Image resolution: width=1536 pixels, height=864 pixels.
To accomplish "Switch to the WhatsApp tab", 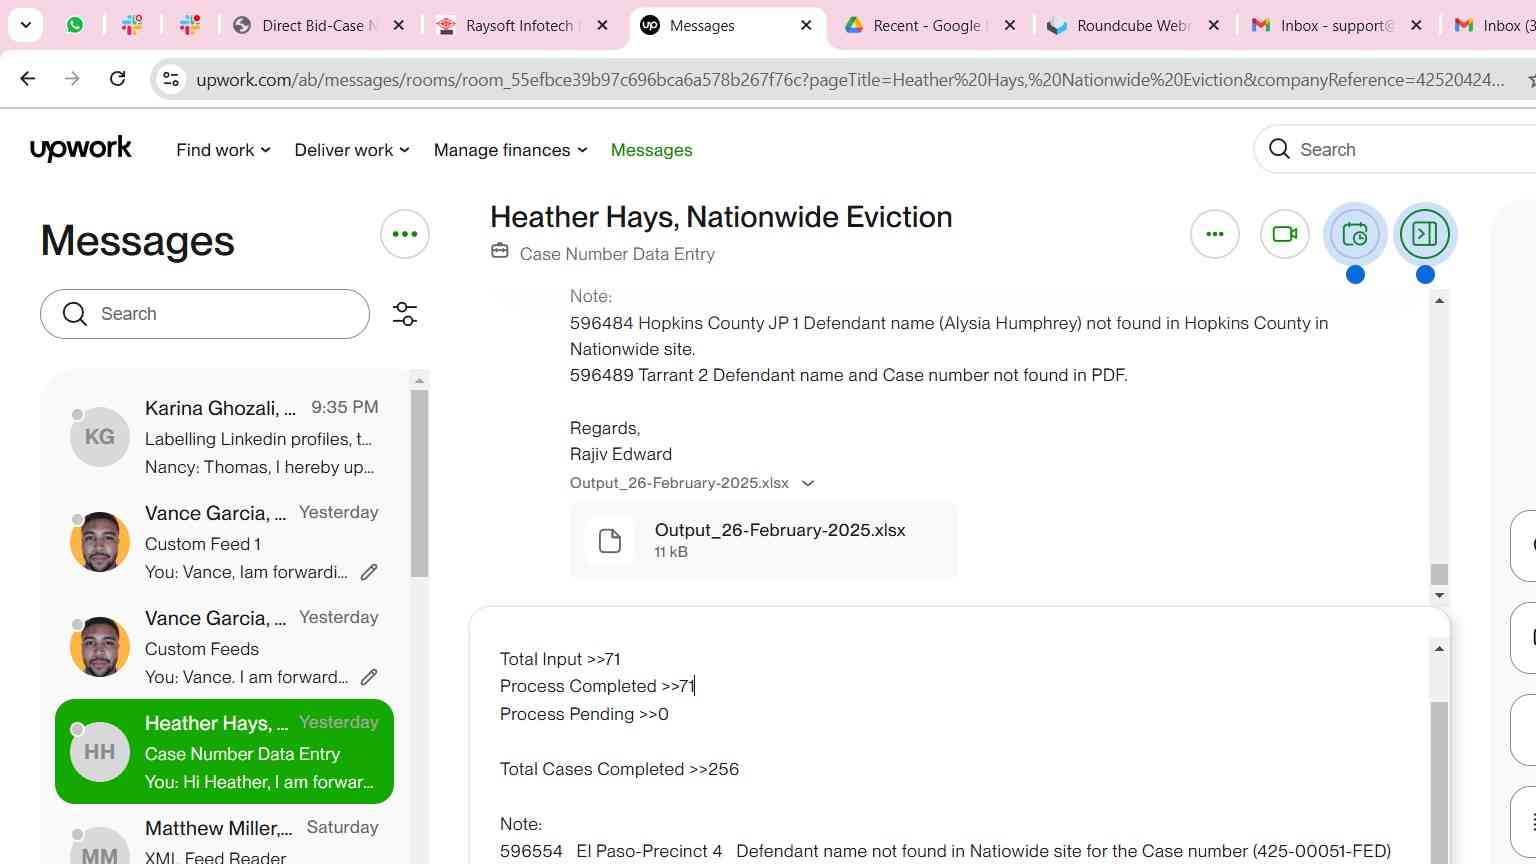I will (x=75, y=25).
